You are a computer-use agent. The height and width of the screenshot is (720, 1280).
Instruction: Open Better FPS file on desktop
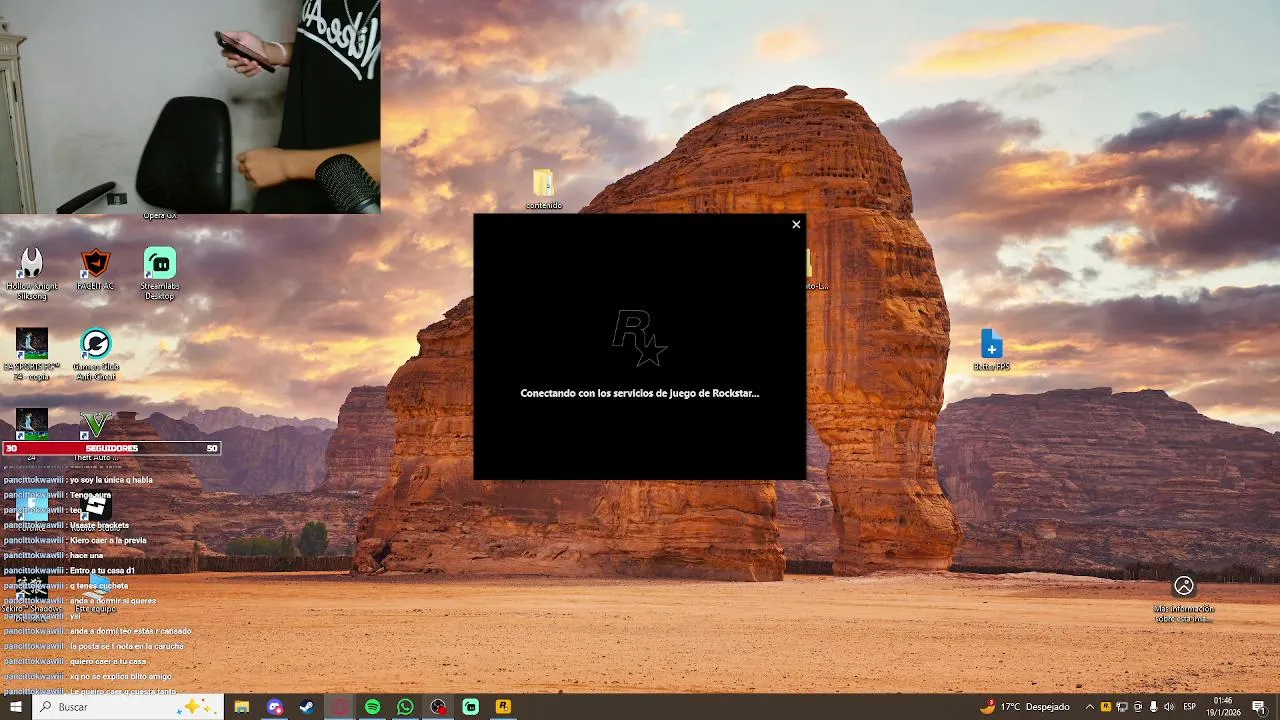[x=991, y=350]
